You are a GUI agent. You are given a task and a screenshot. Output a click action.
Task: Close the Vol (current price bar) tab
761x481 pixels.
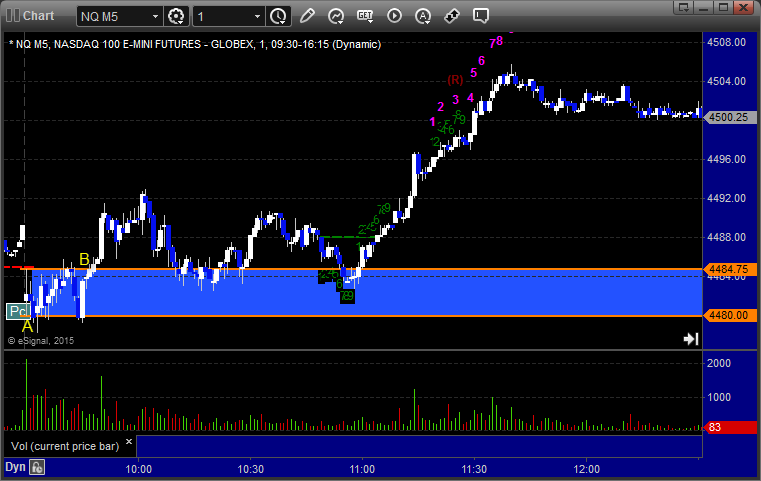click(129, 441)
